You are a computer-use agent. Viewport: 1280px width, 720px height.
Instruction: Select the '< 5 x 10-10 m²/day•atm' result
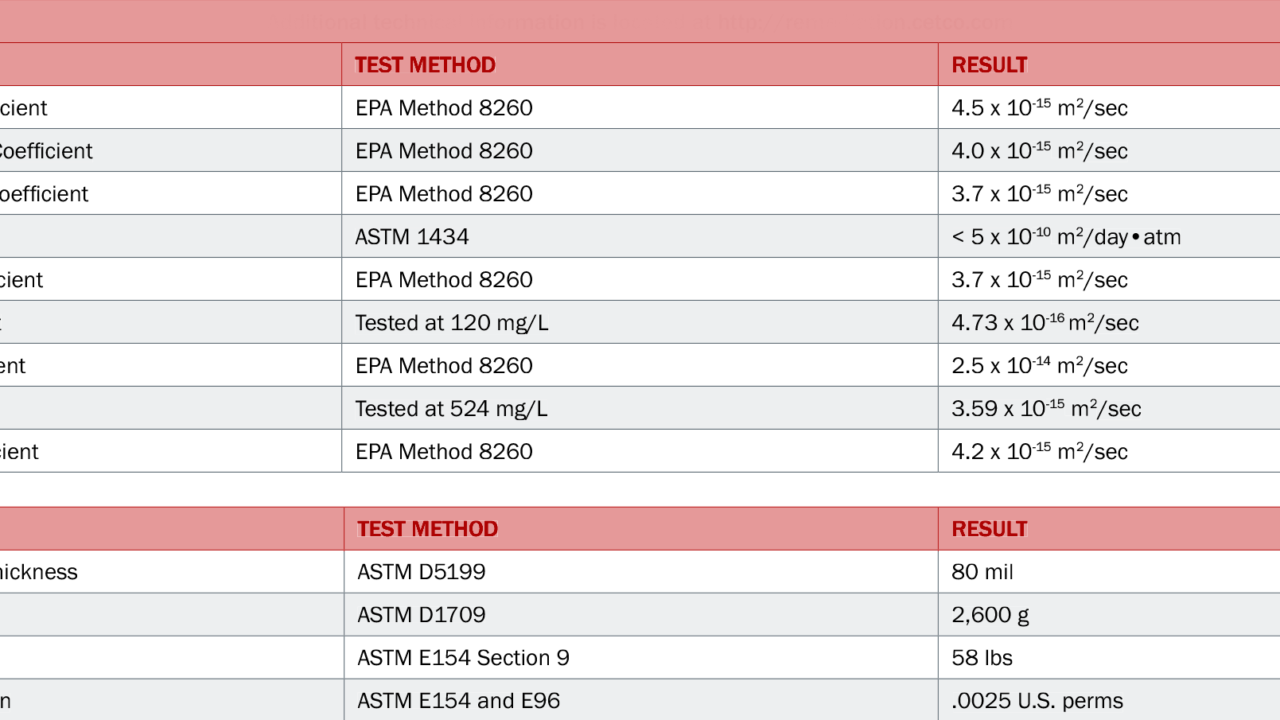1066,237
